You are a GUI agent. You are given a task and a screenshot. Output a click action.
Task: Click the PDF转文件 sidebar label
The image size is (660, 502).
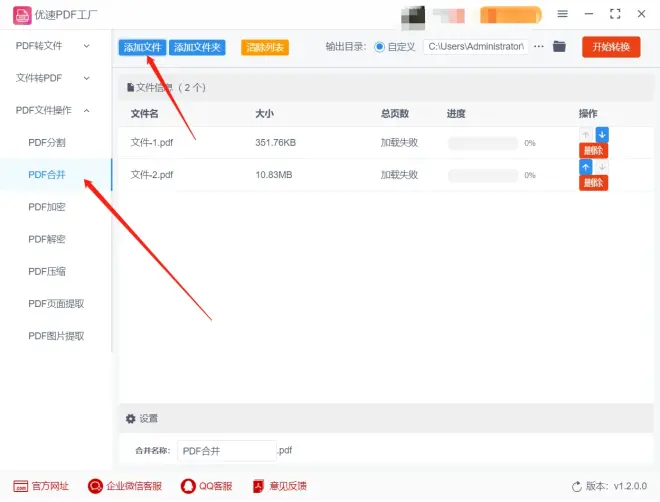39,45
